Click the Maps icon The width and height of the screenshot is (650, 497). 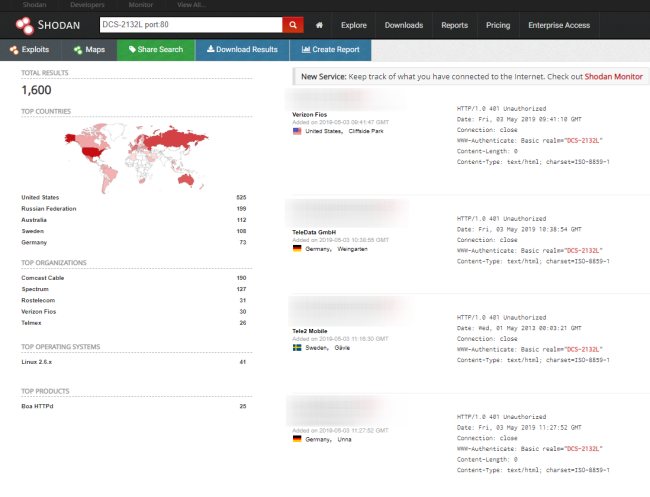(x=78, y=50)
